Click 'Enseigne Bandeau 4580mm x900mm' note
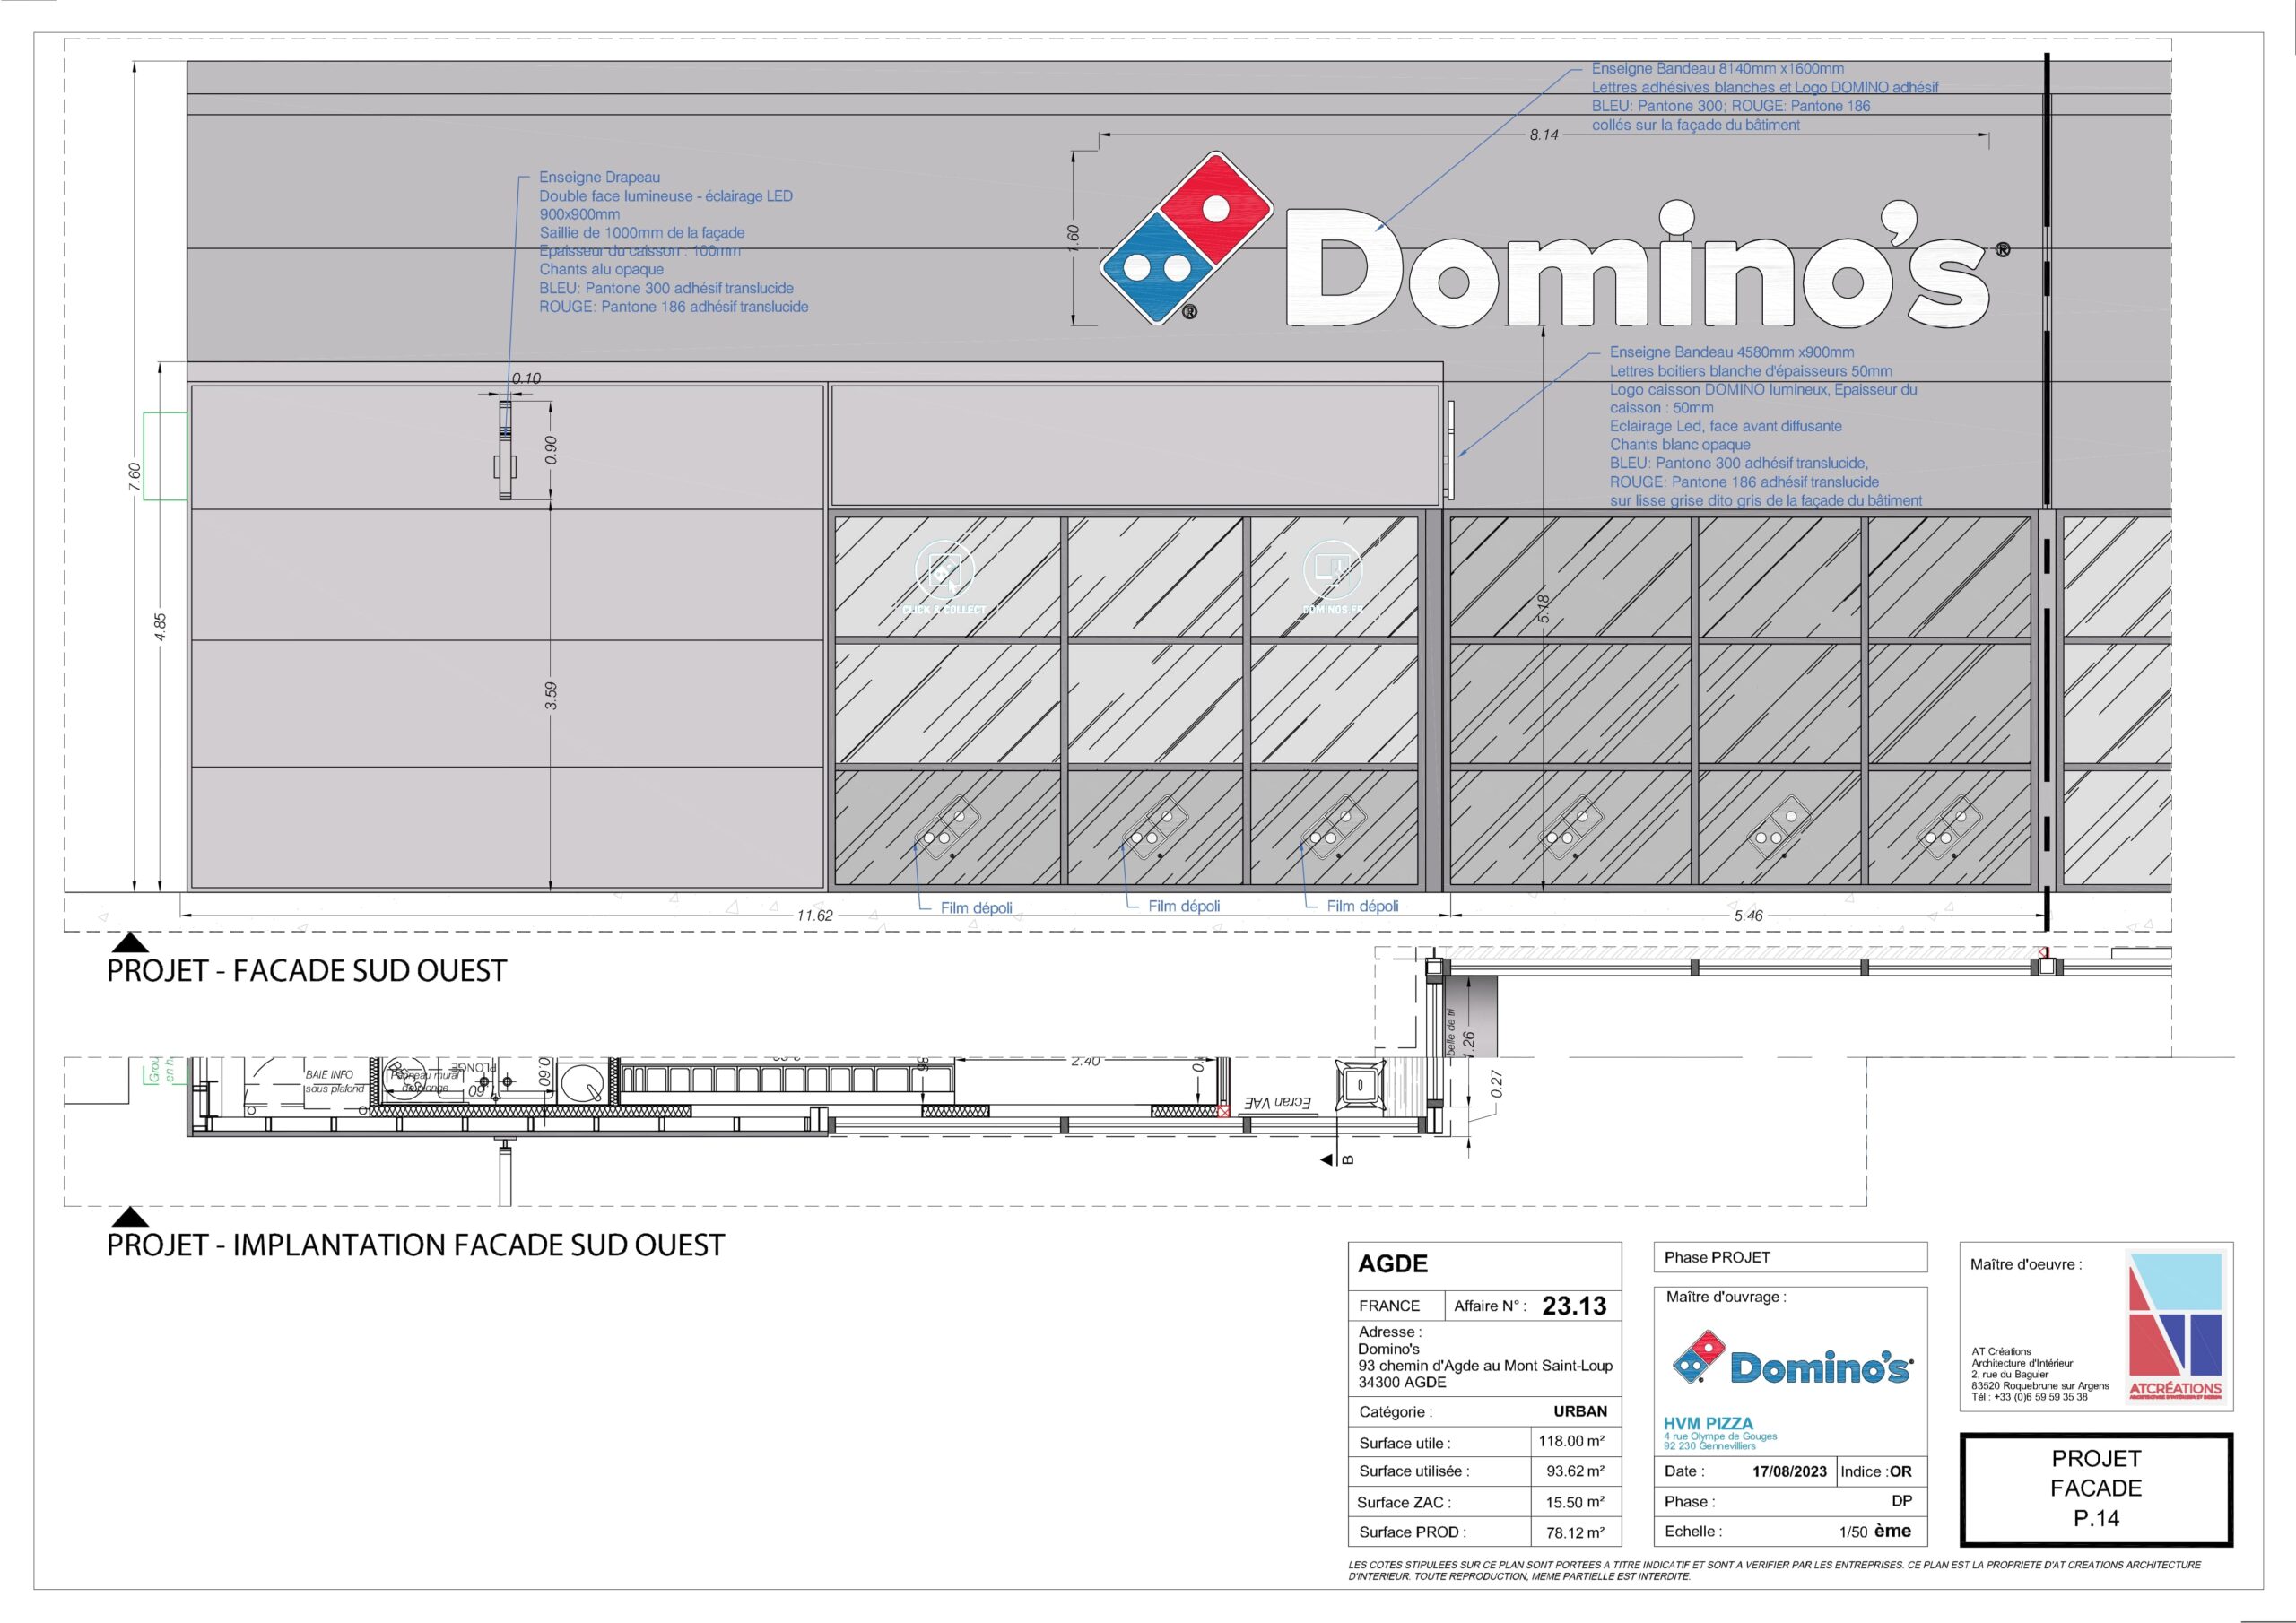 [x=1732, y=352]
